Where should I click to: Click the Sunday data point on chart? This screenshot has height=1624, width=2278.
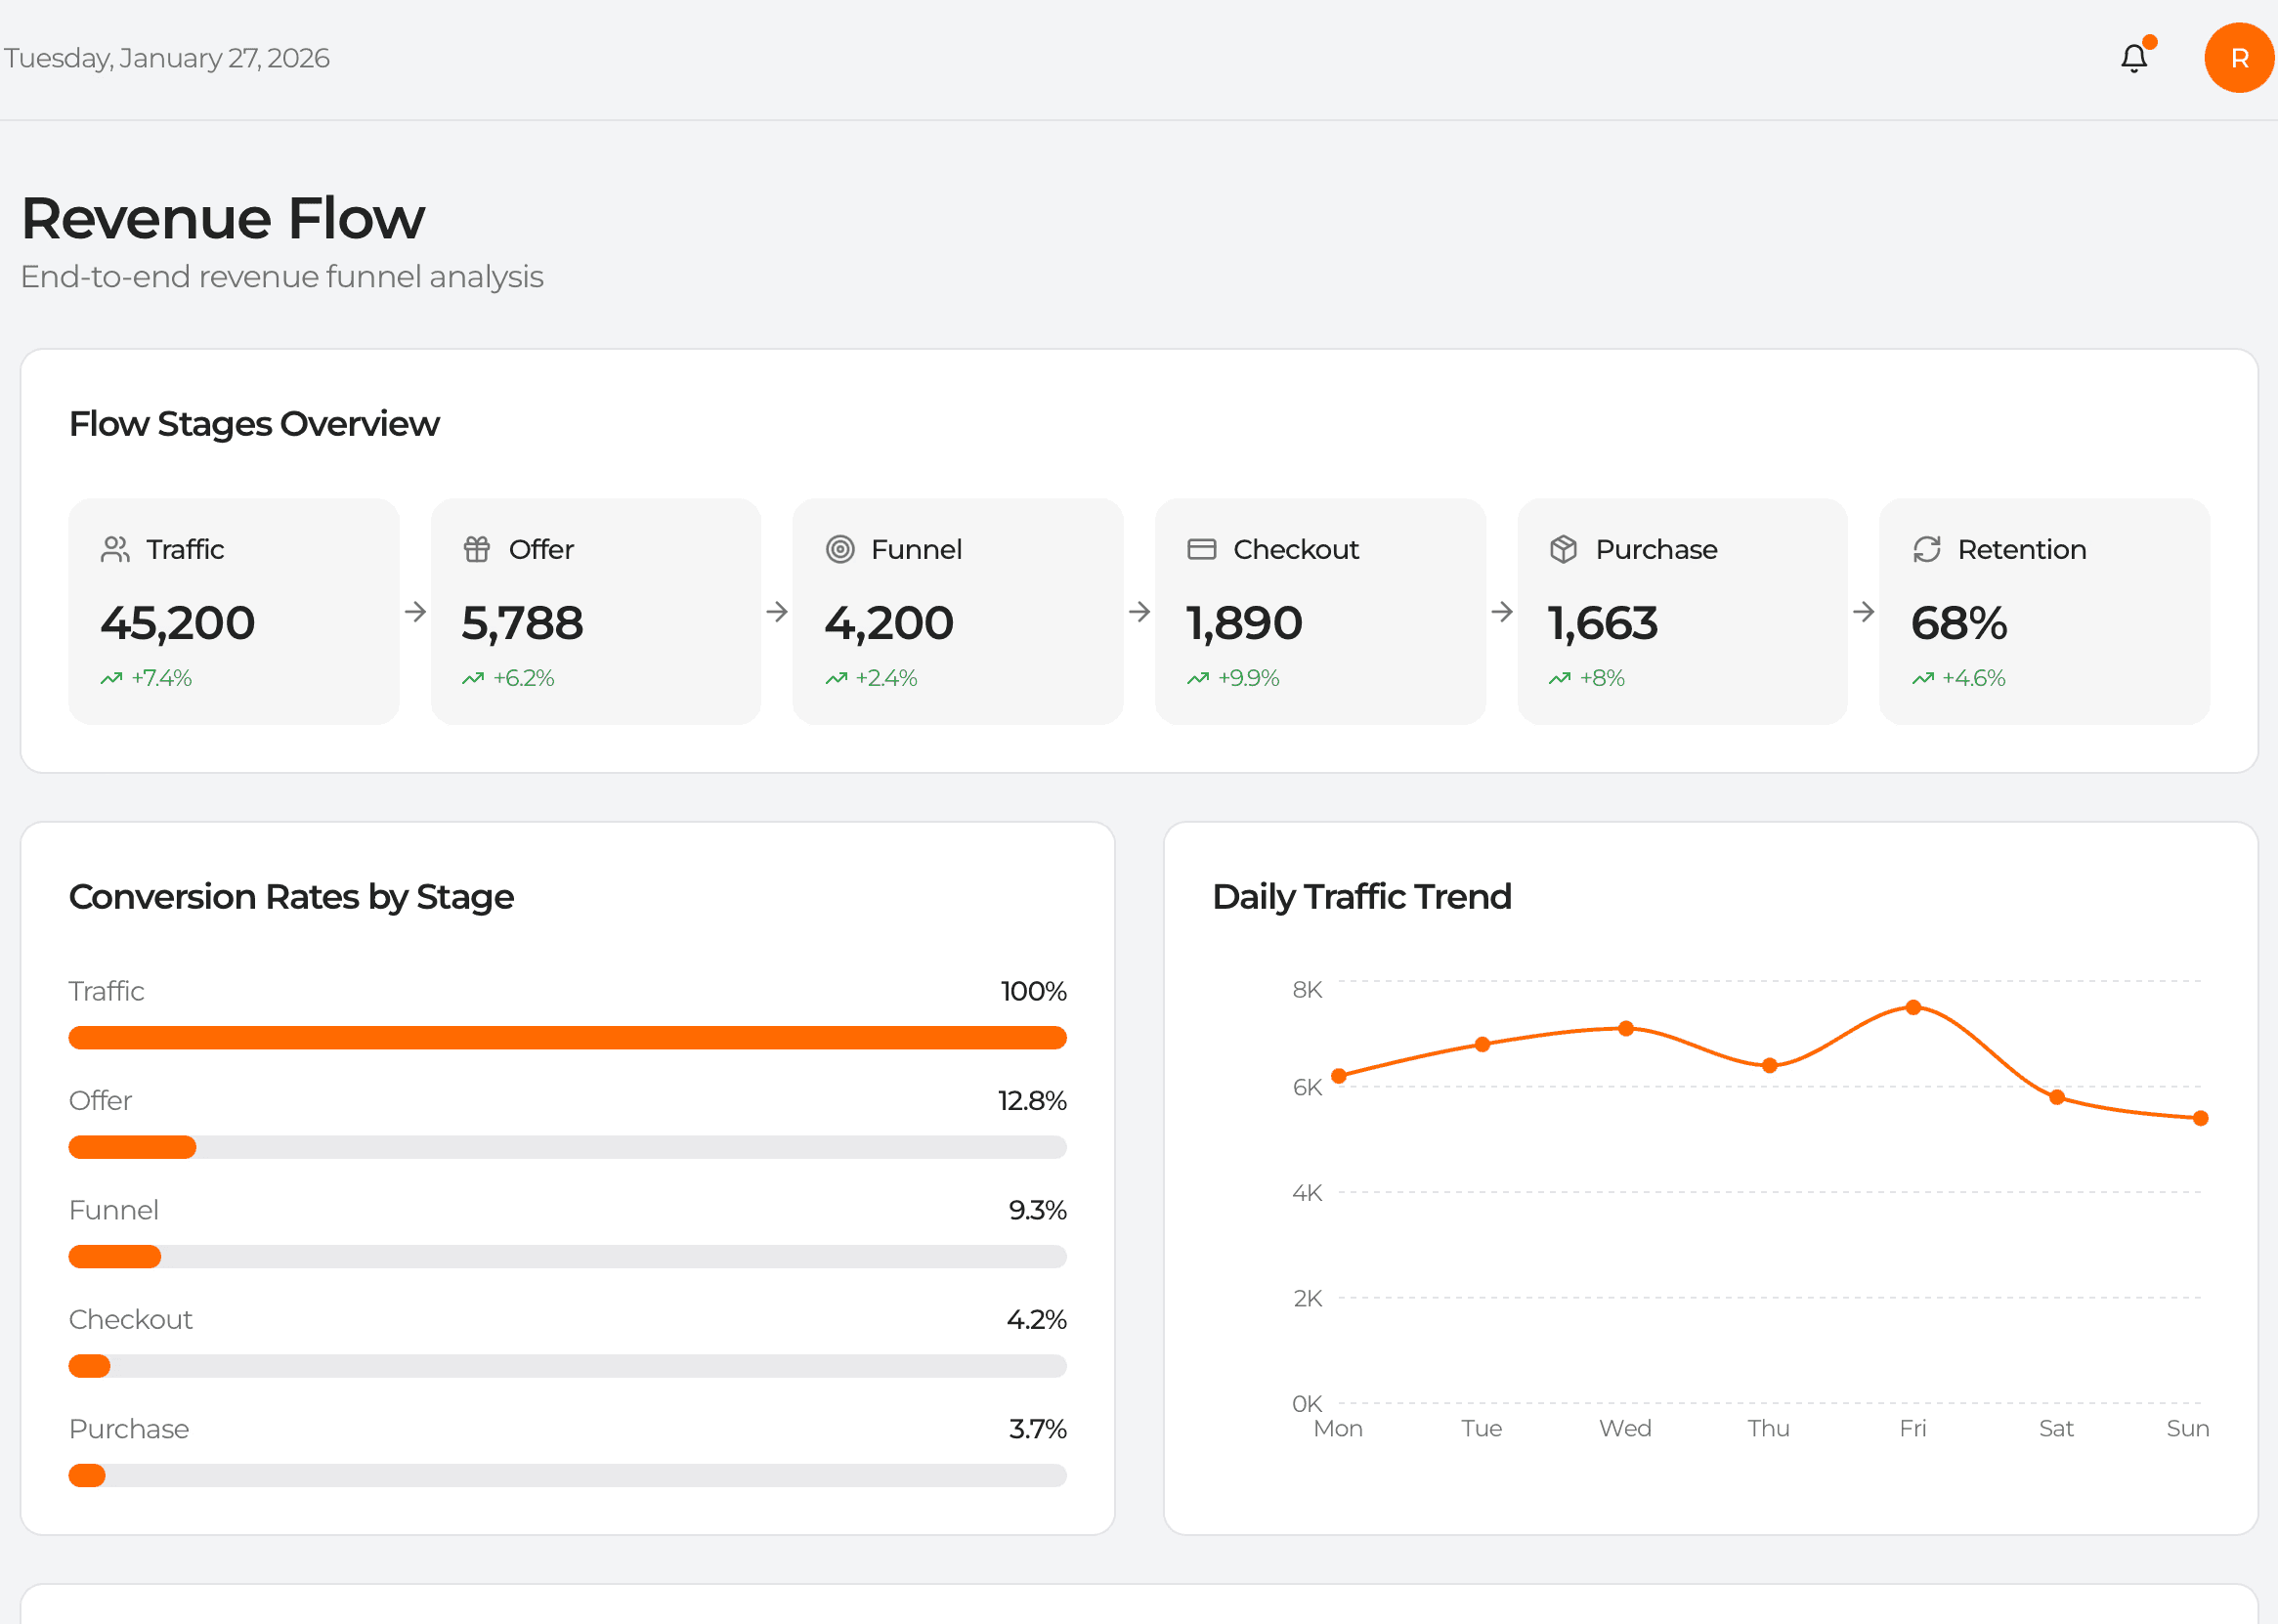click(x=2200, y=1118)
